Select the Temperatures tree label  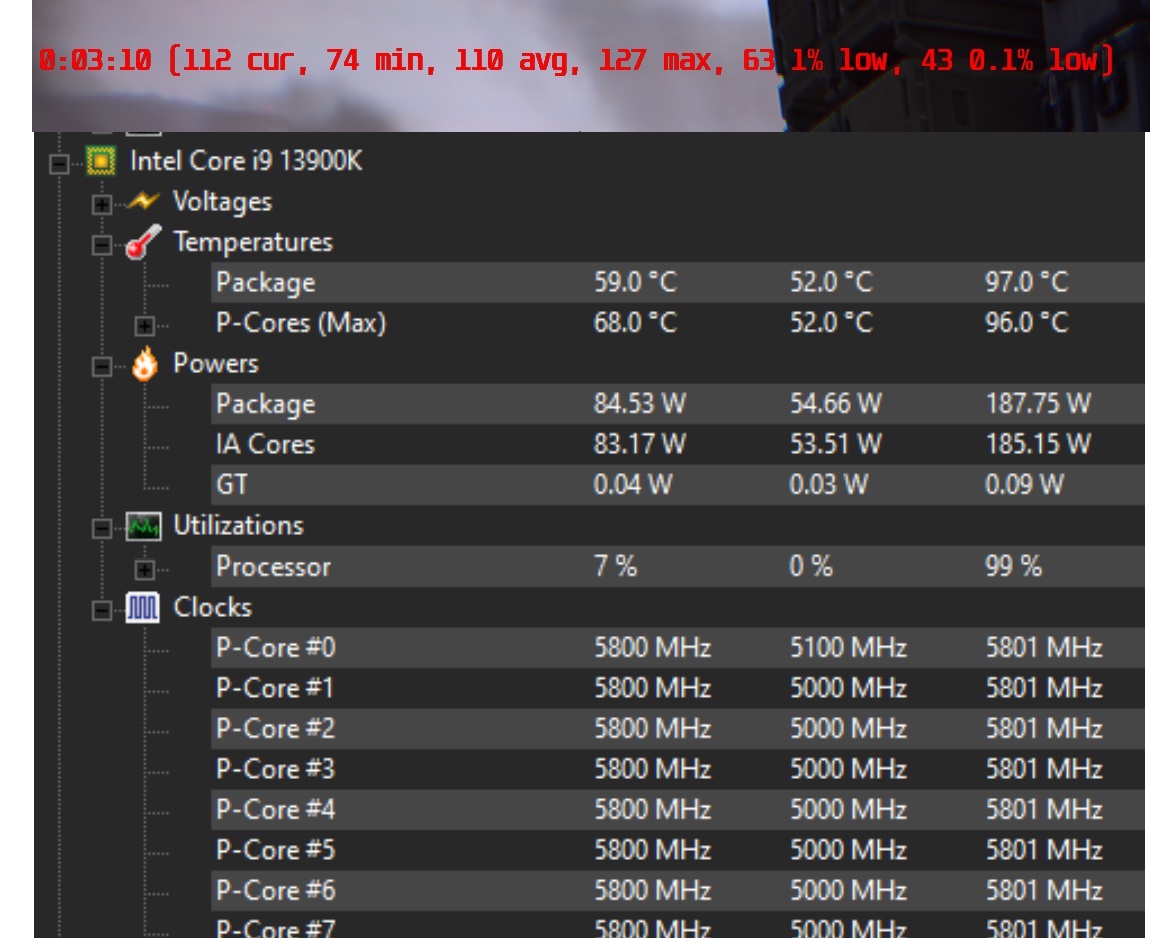(253, 242)
